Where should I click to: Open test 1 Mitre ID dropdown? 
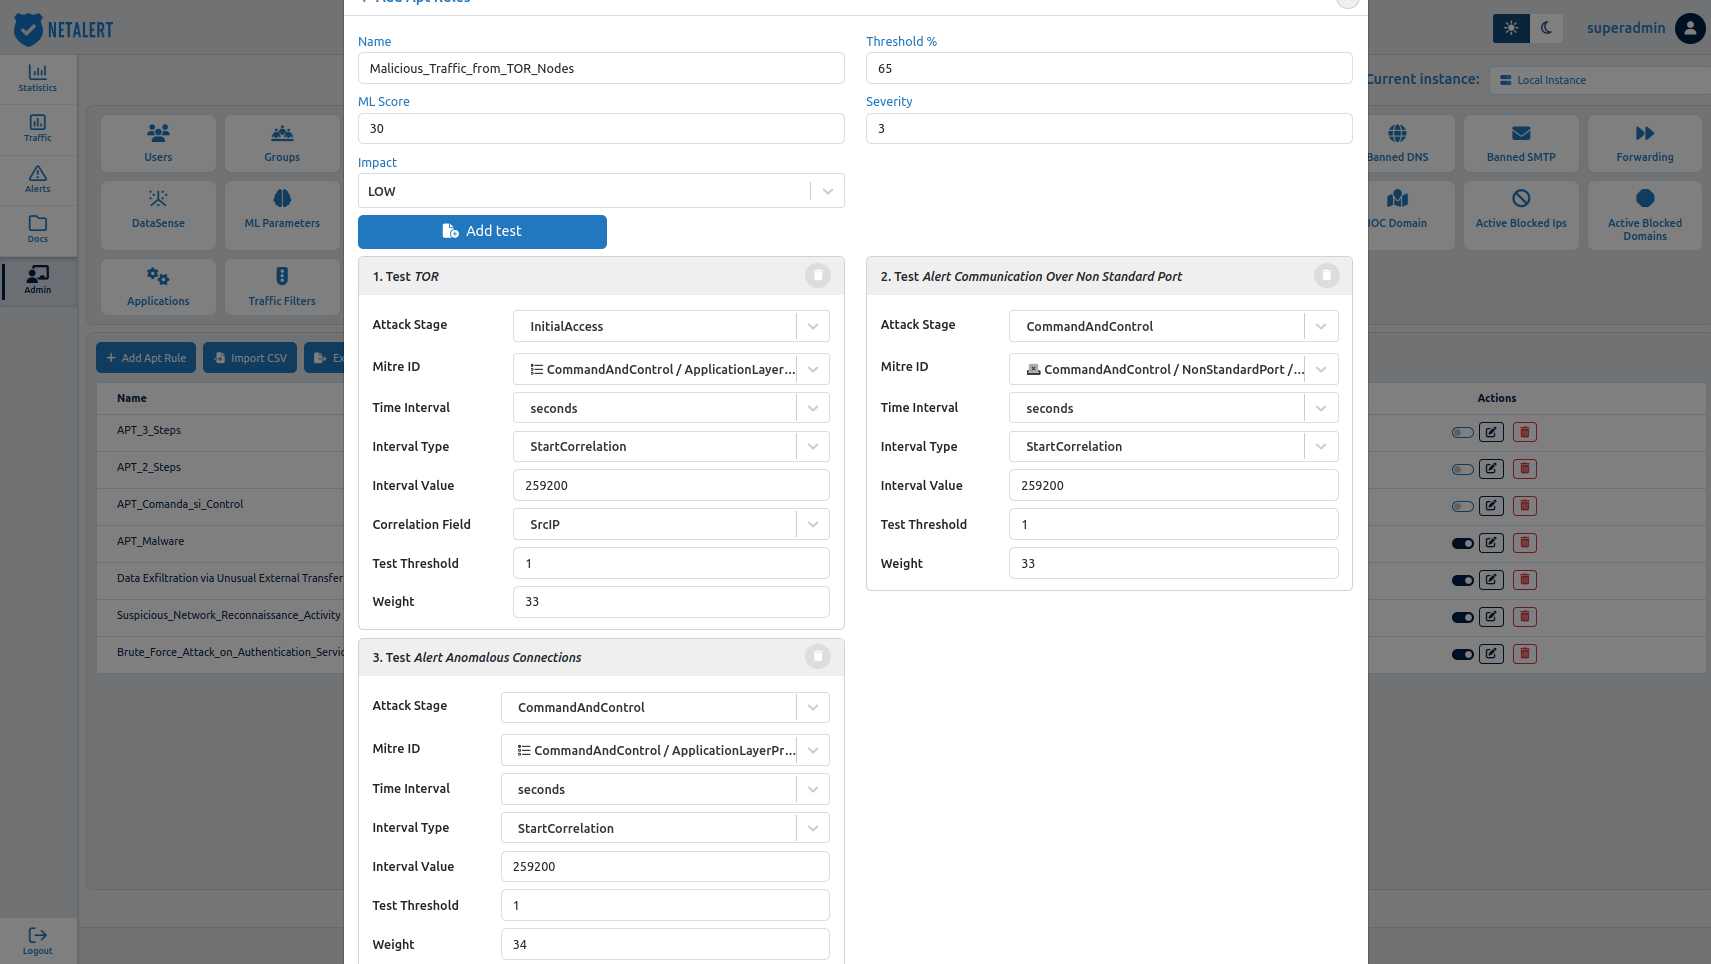tap(671, 369)
